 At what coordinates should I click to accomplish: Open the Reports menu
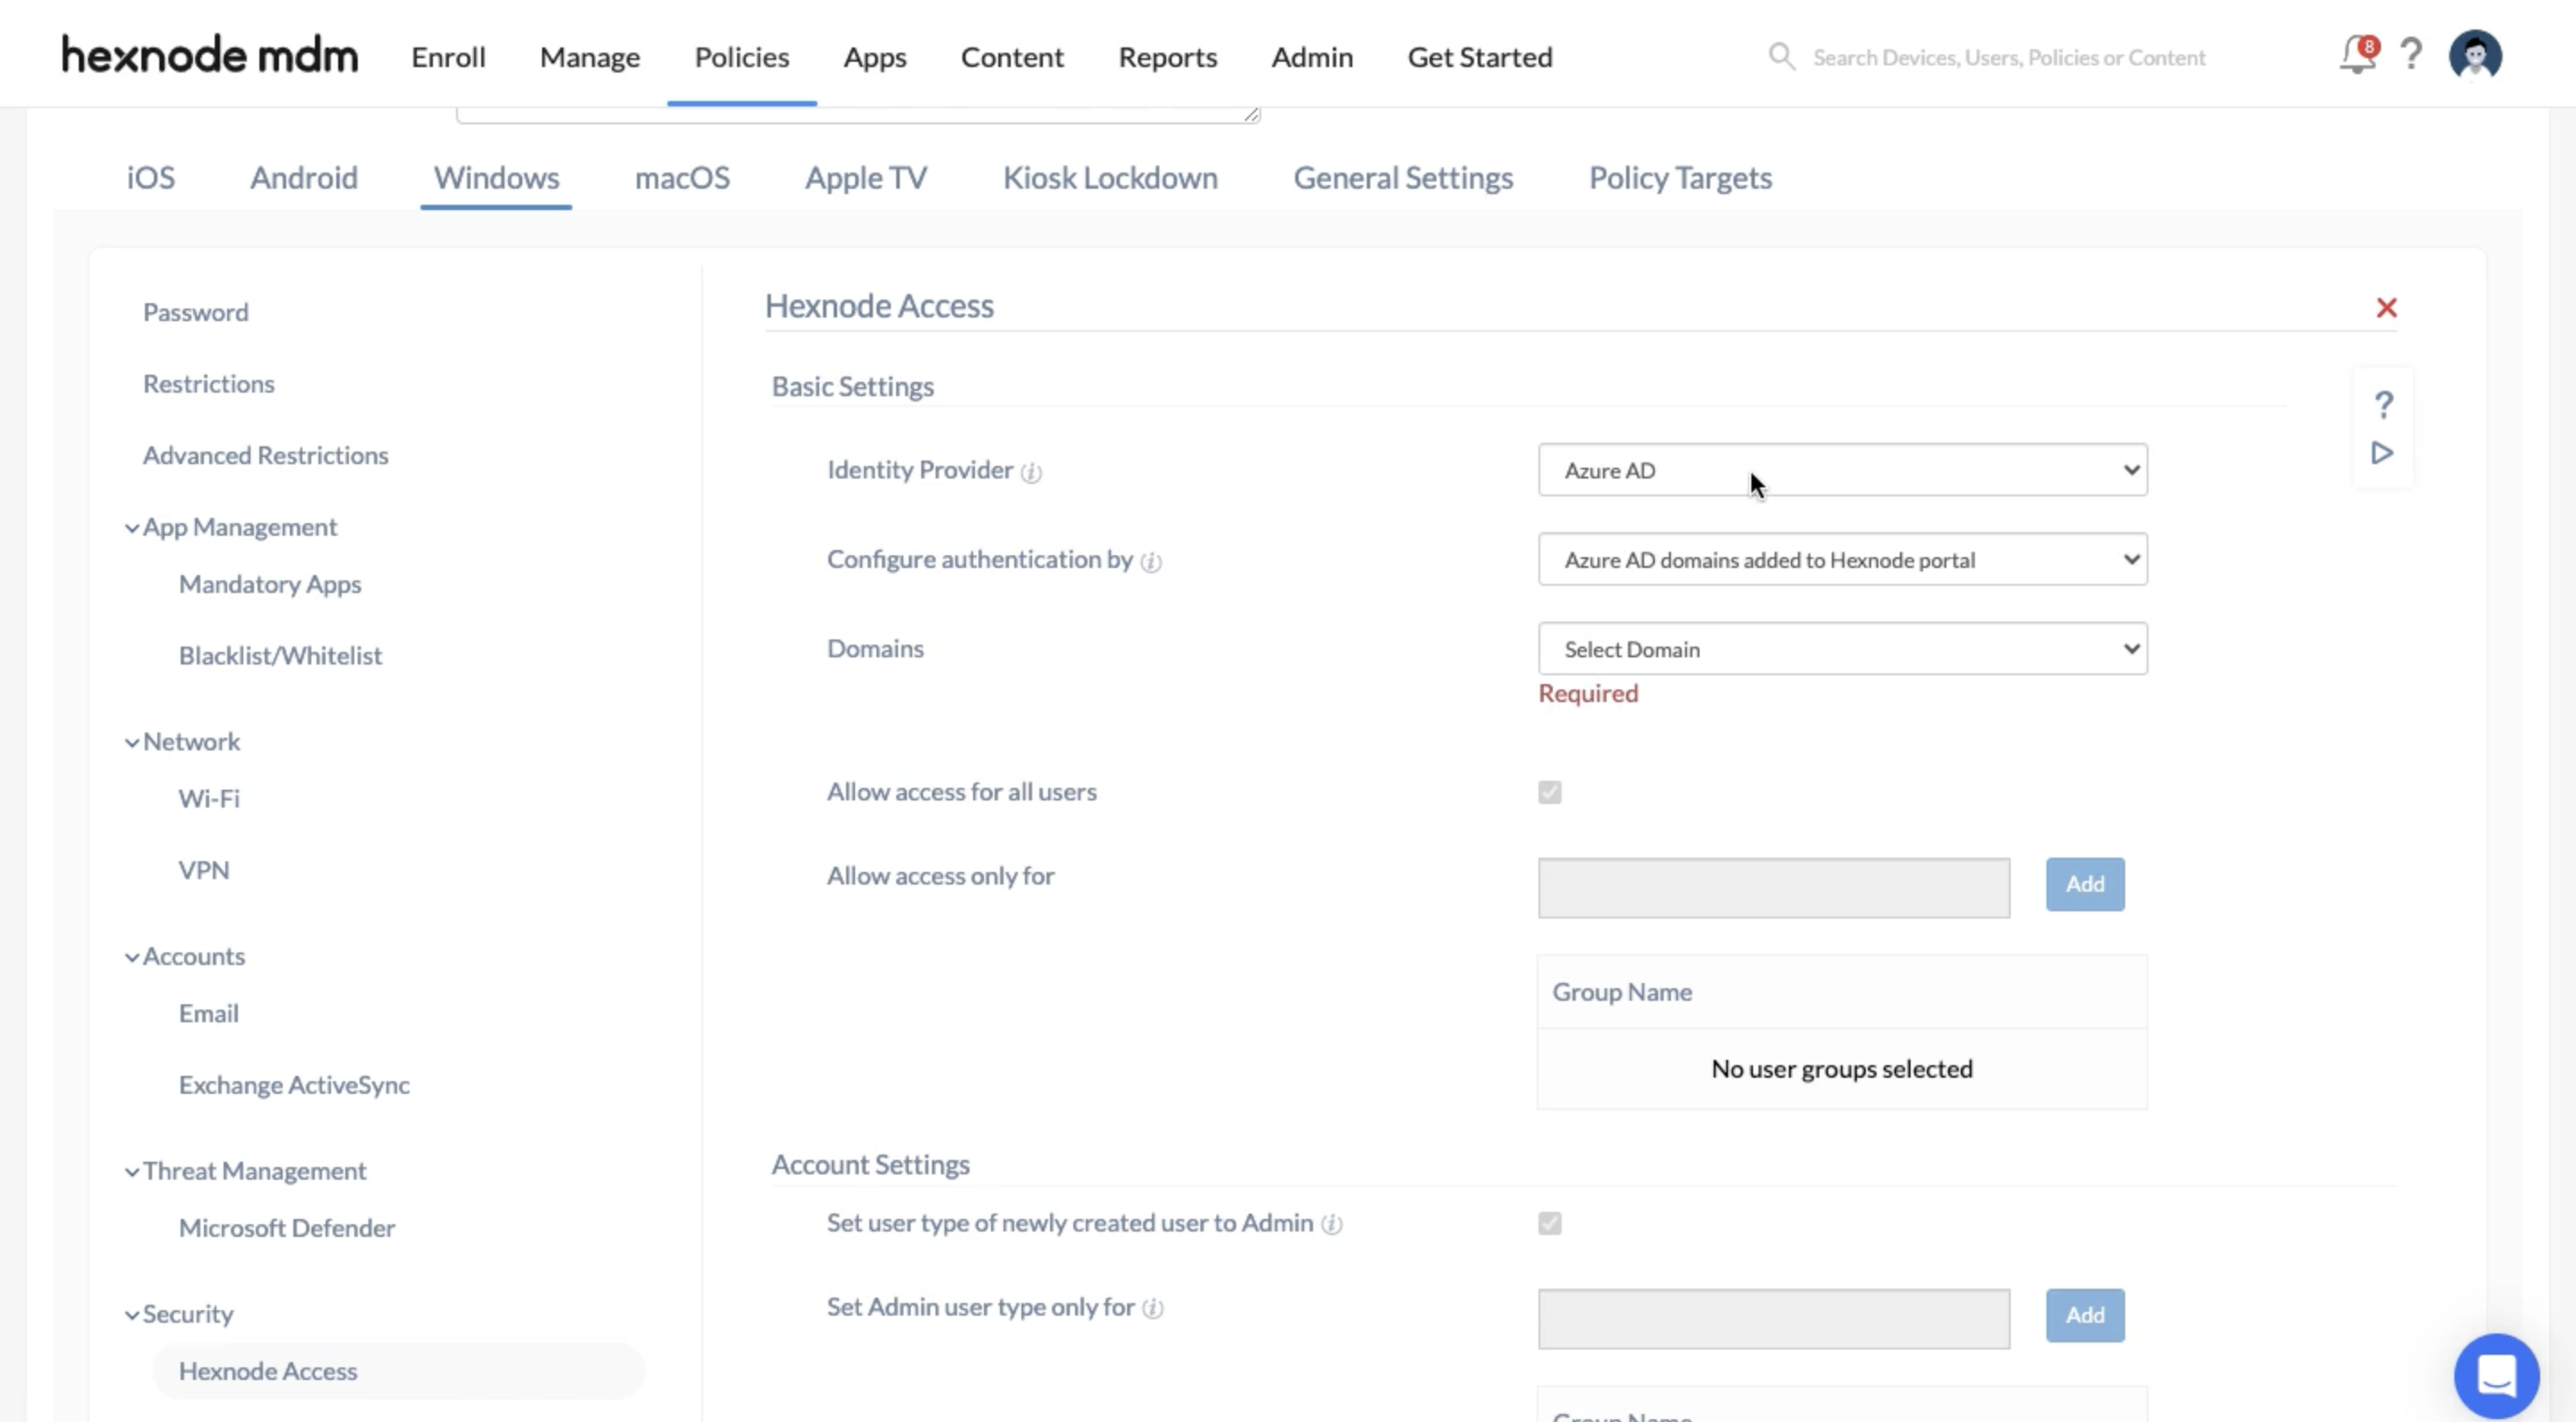coord(1167,57)
